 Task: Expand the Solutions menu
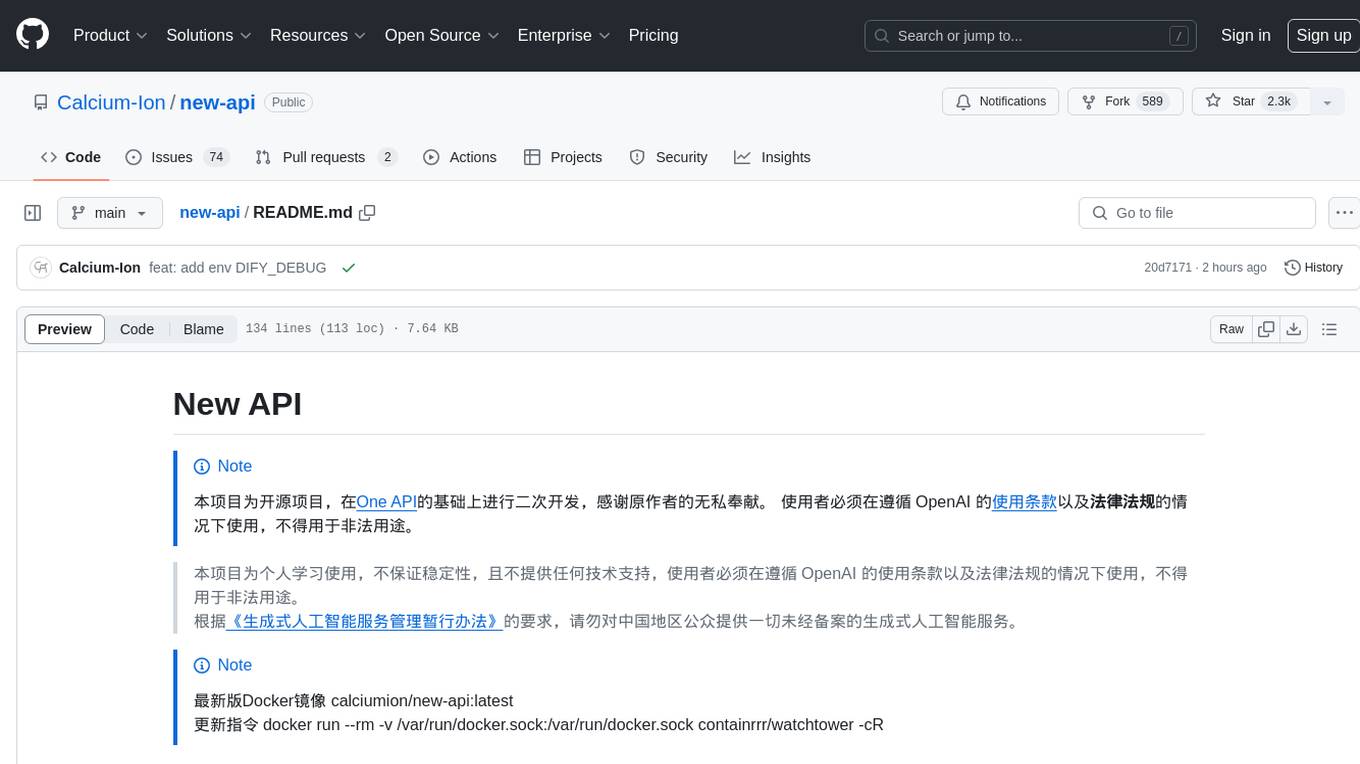209,35
